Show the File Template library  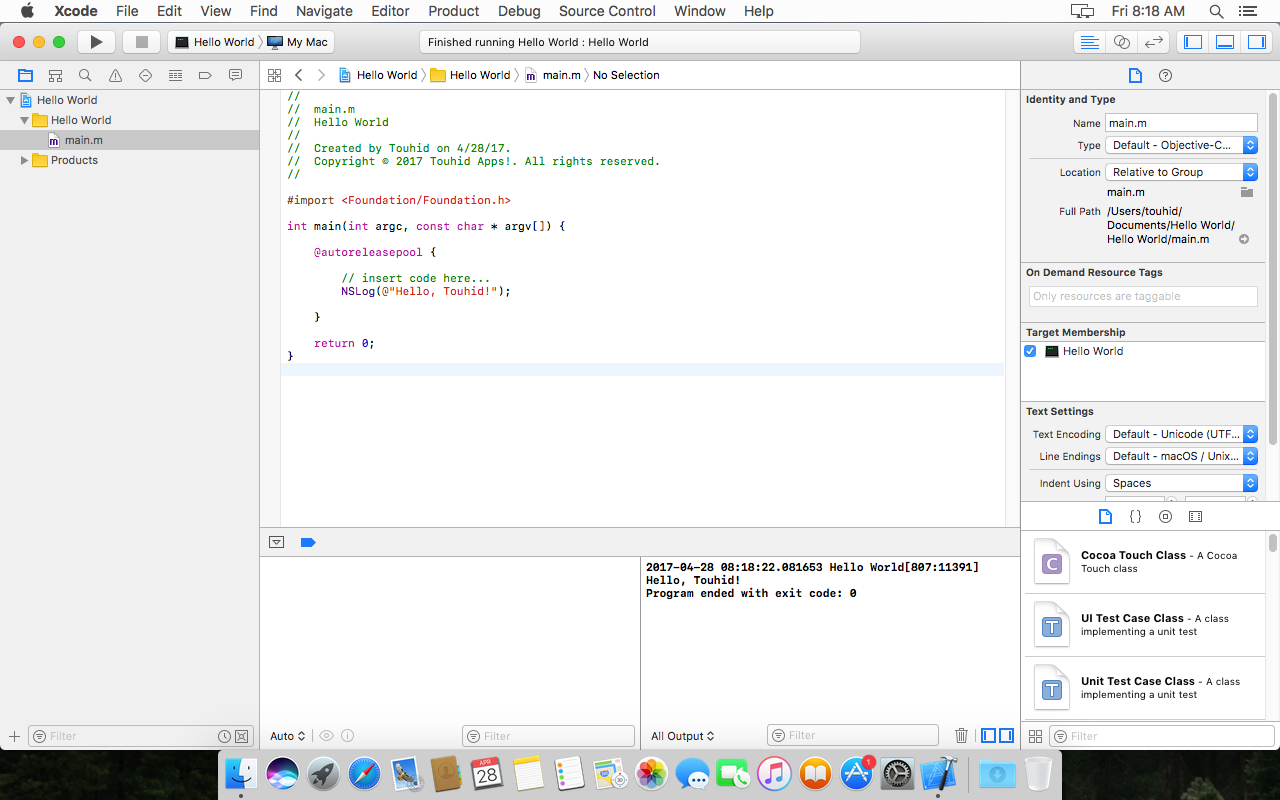point(1105,517)
